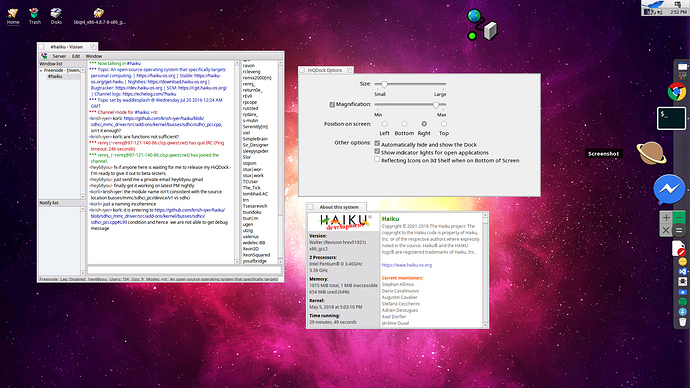Click the square chip icon in dock
Image resolution: width=690 pixels, height=388 pixels.
pos(683,282)
